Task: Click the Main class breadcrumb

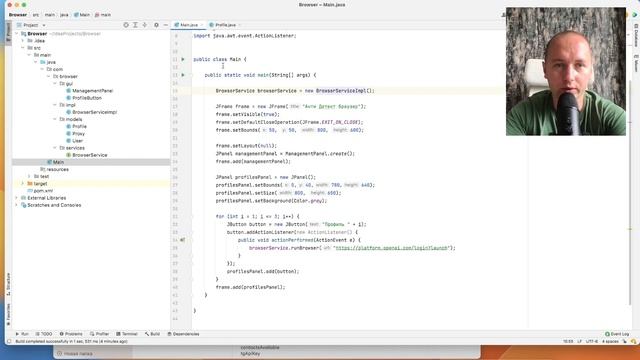Action: [82, 15]
